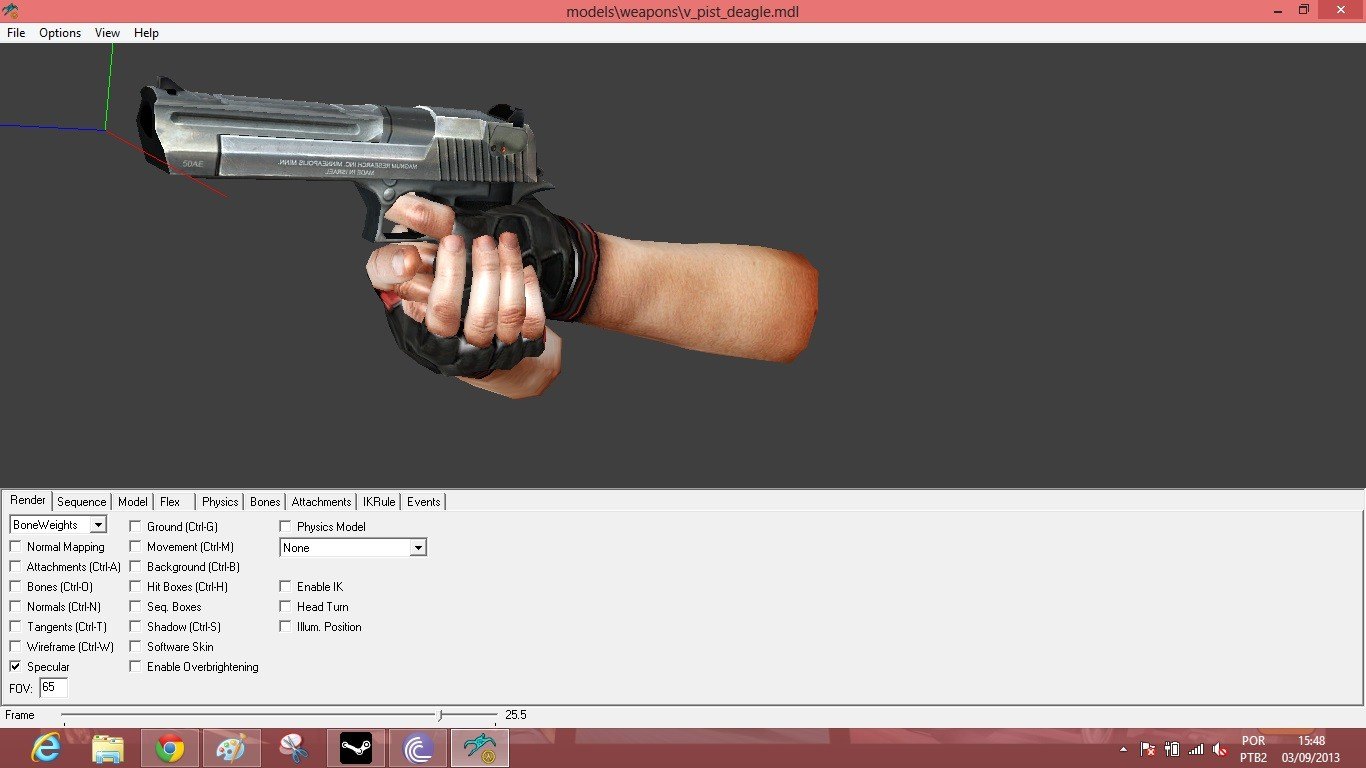Show hidden system tray icons arrow
Image resolution: width=1366 pixels, height=768 pixels.
click(1123, 749)
